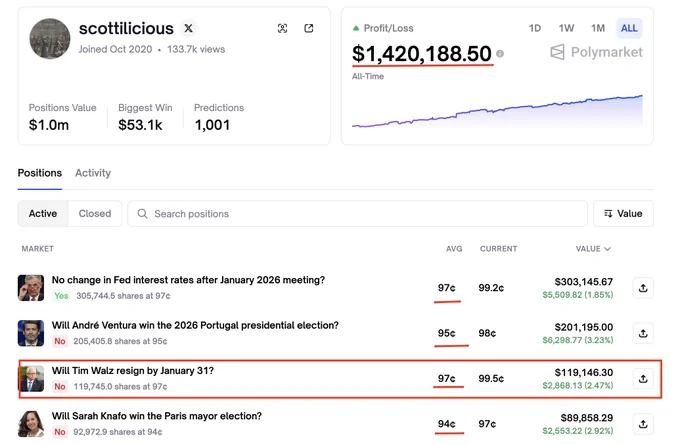Viewport: 680px width, 445px height.
Task: Open the external link icon in profile card
Action: tap(309, 28)
